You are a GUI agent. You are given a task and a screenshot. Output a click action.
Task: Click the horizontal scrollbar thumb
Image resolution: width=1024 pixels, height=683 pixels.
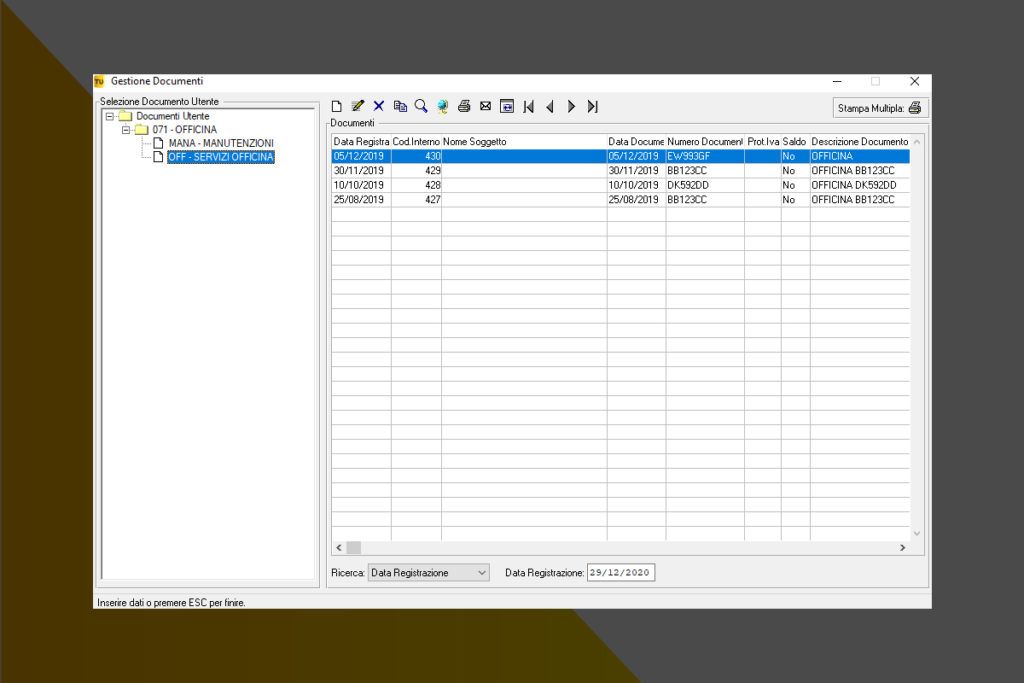353,548
